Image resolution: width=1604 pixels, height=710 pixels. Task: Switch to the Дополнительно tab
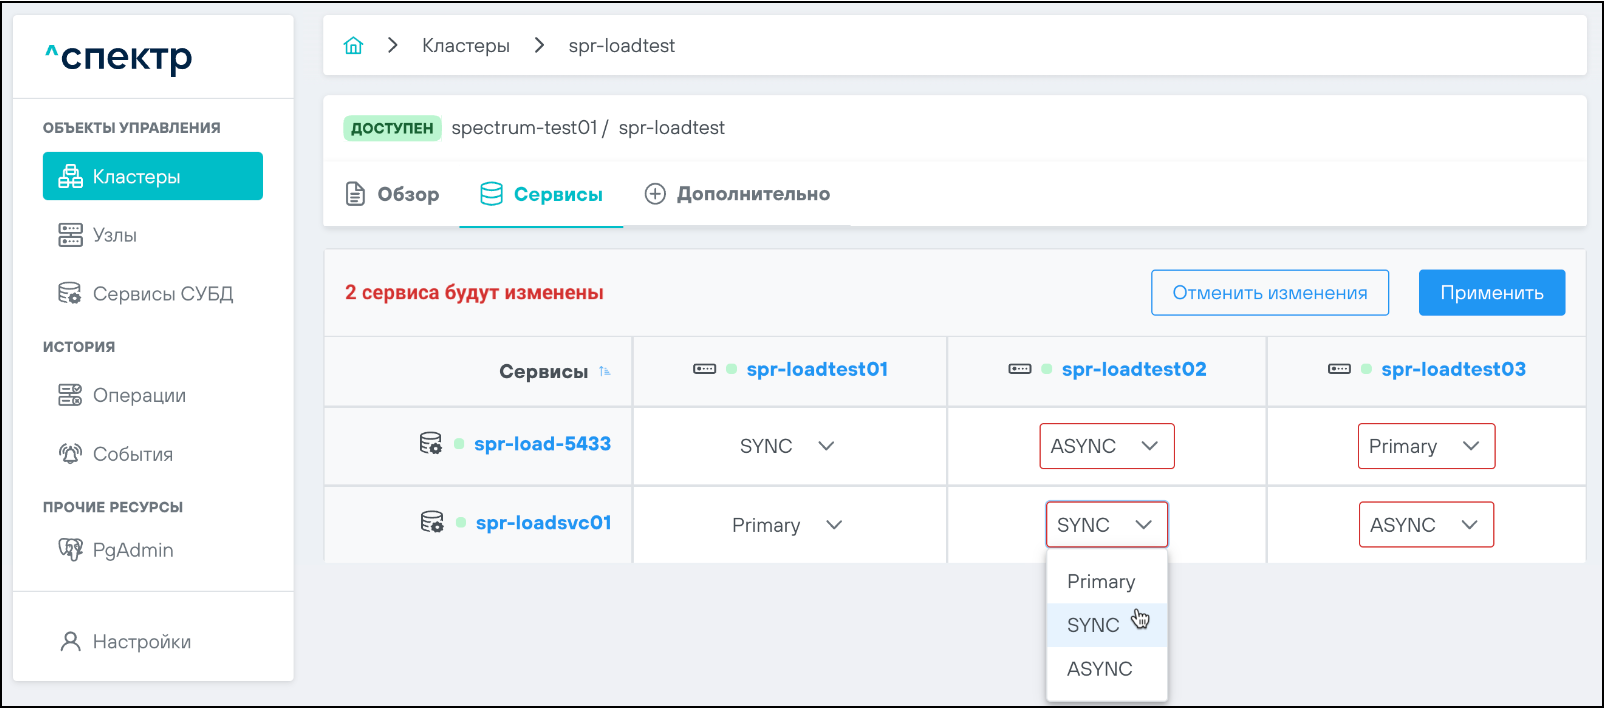point(737,194)
